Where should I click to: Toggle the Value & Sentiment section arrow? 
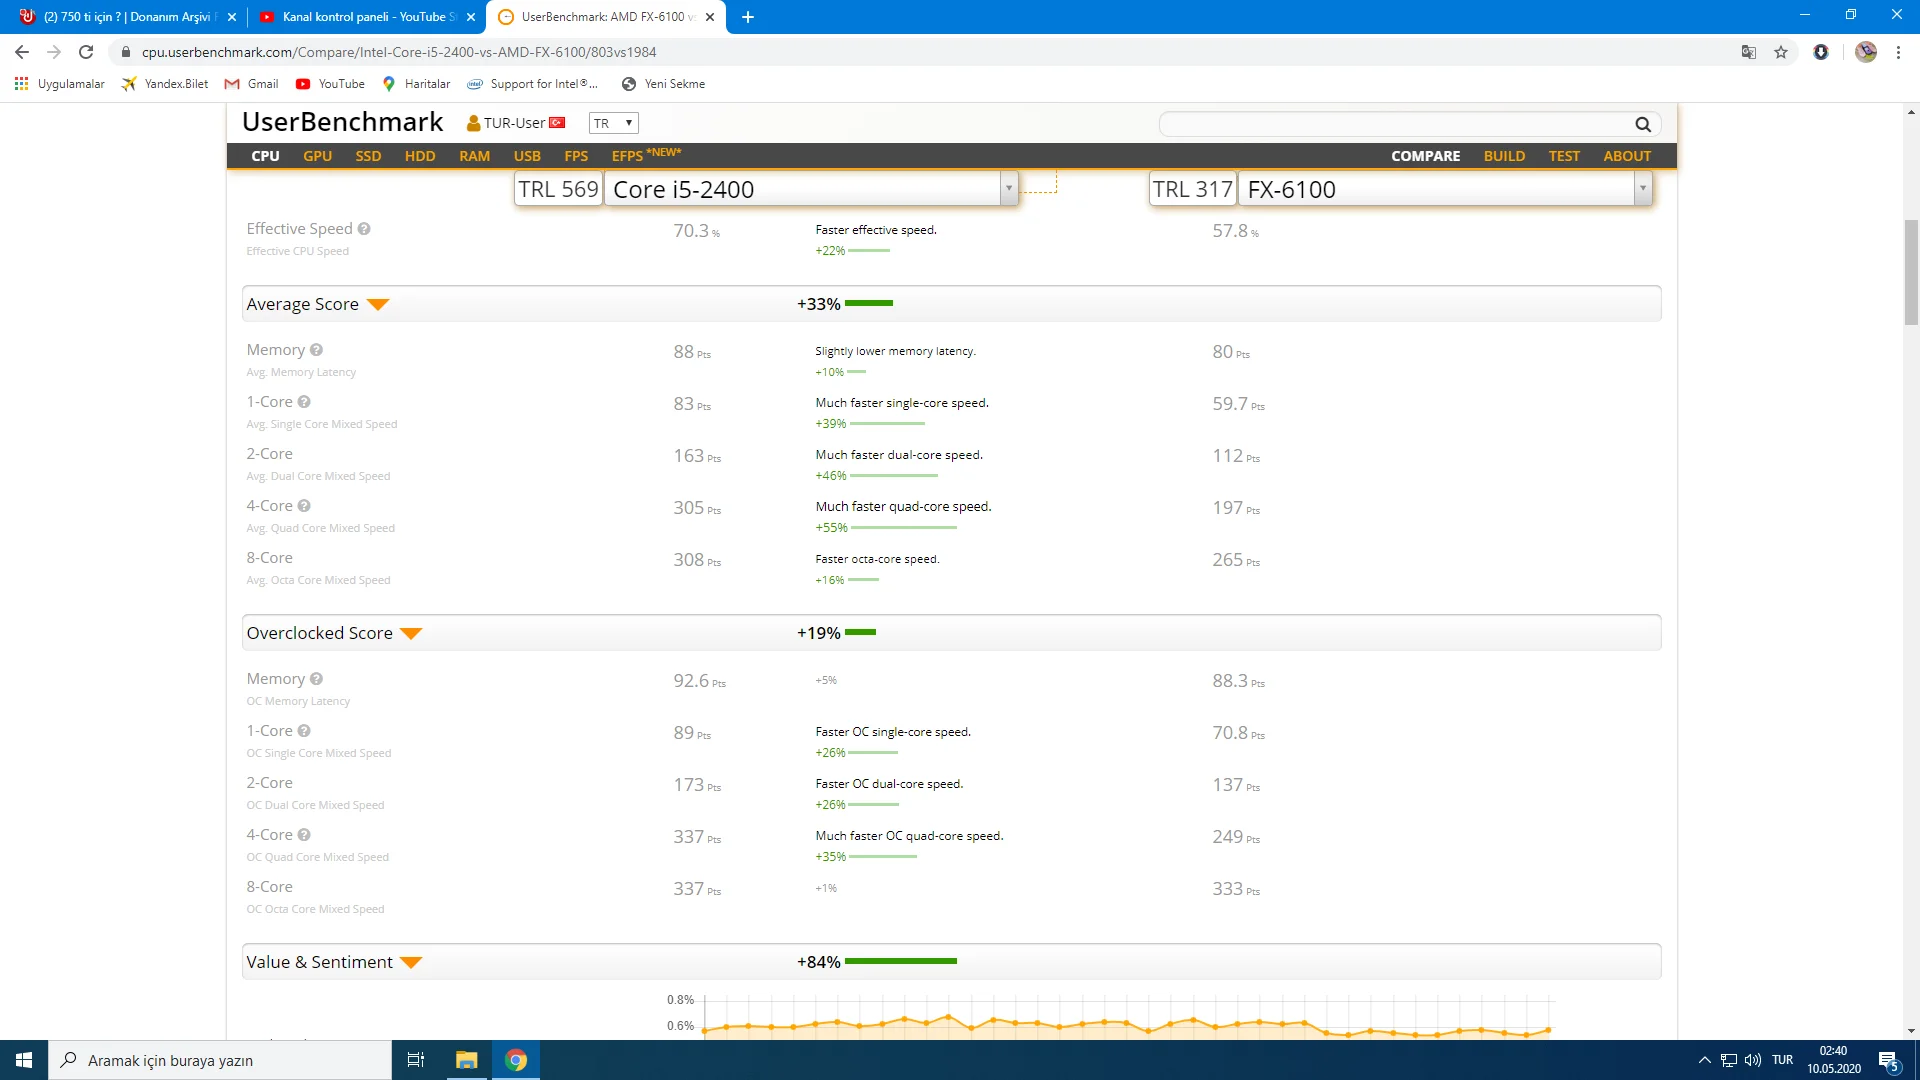[x=411, y=962]
